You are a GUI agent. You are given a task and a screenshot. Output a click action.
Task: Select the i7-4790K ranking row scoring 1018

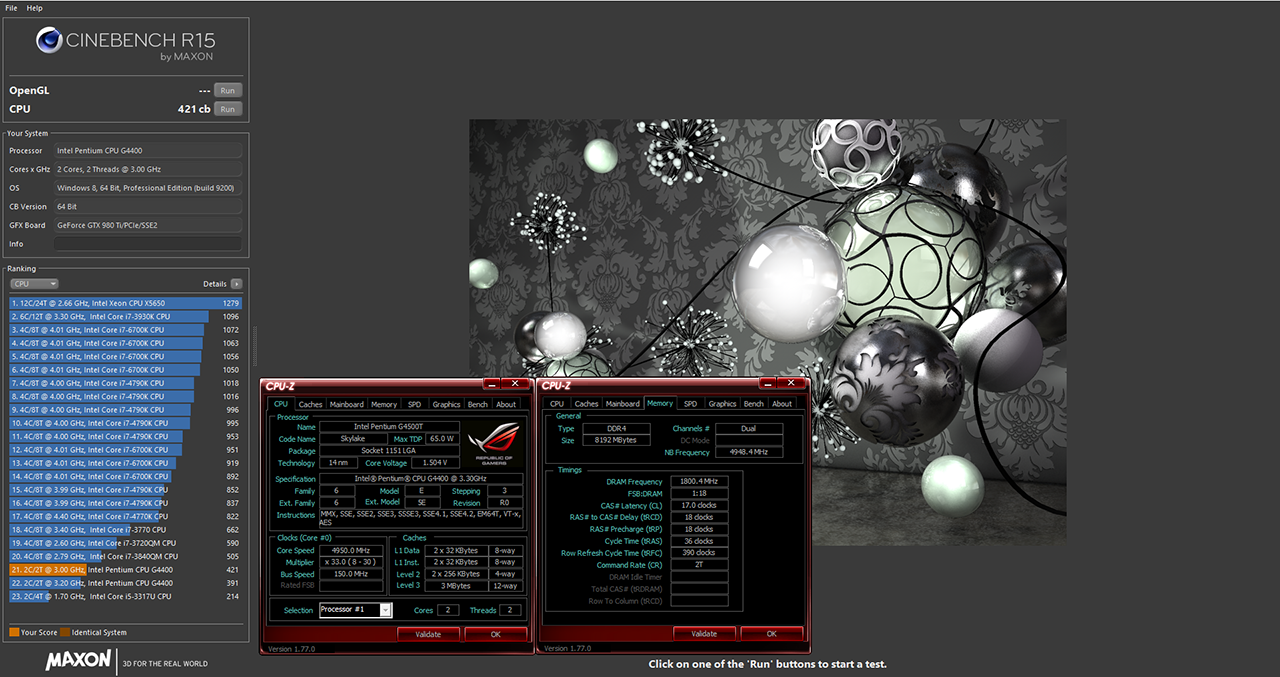coord(126,383)
